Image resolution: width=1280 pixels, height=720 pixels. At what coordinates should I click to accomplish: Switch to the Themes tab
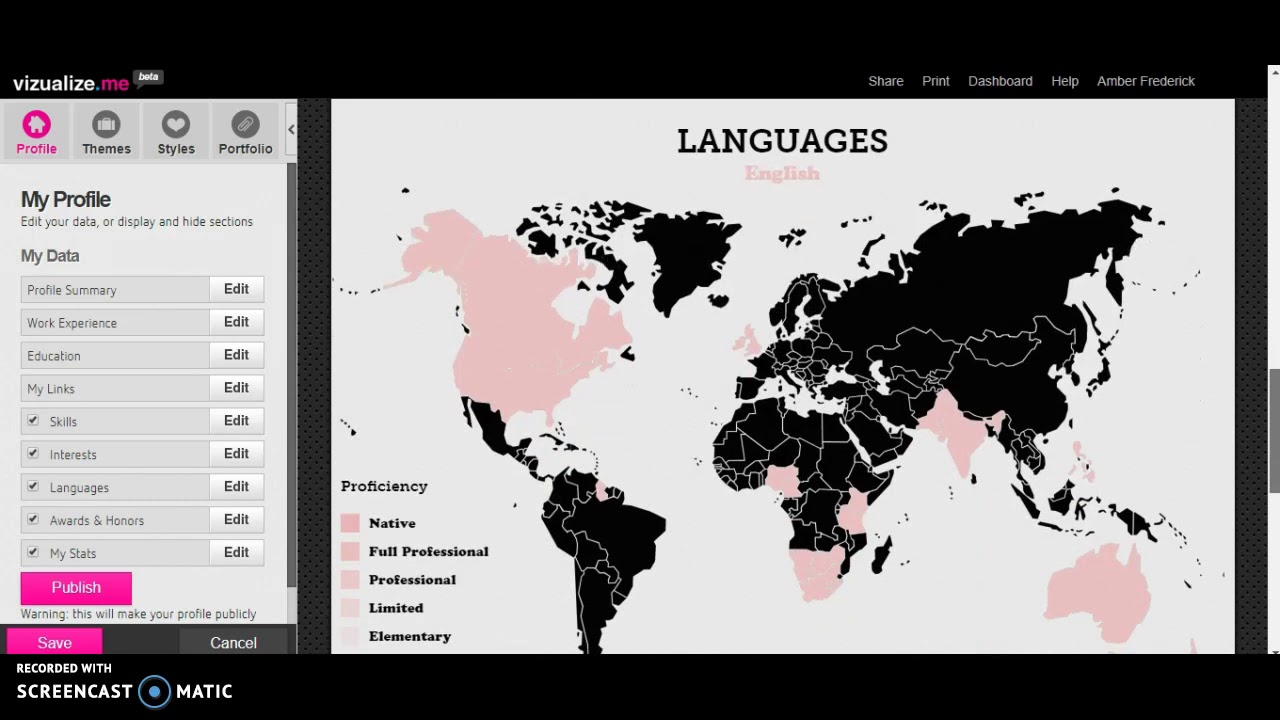coord(106,131)
